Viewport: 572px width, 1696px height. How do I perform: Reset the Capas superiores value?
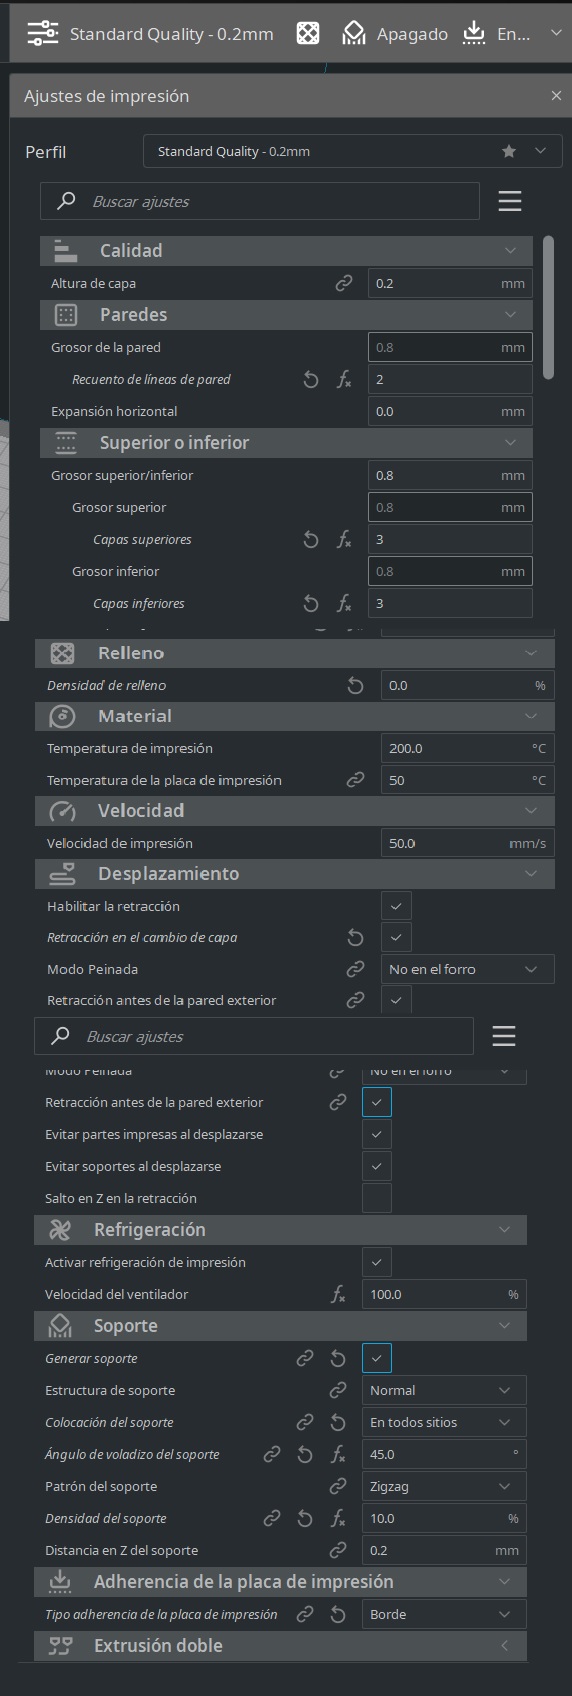tap(311, 539)
